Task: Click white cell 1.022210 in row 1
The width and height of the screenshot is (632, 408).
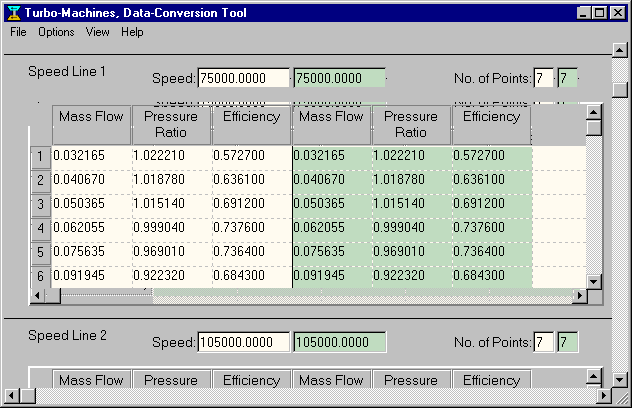Action: 172,156
